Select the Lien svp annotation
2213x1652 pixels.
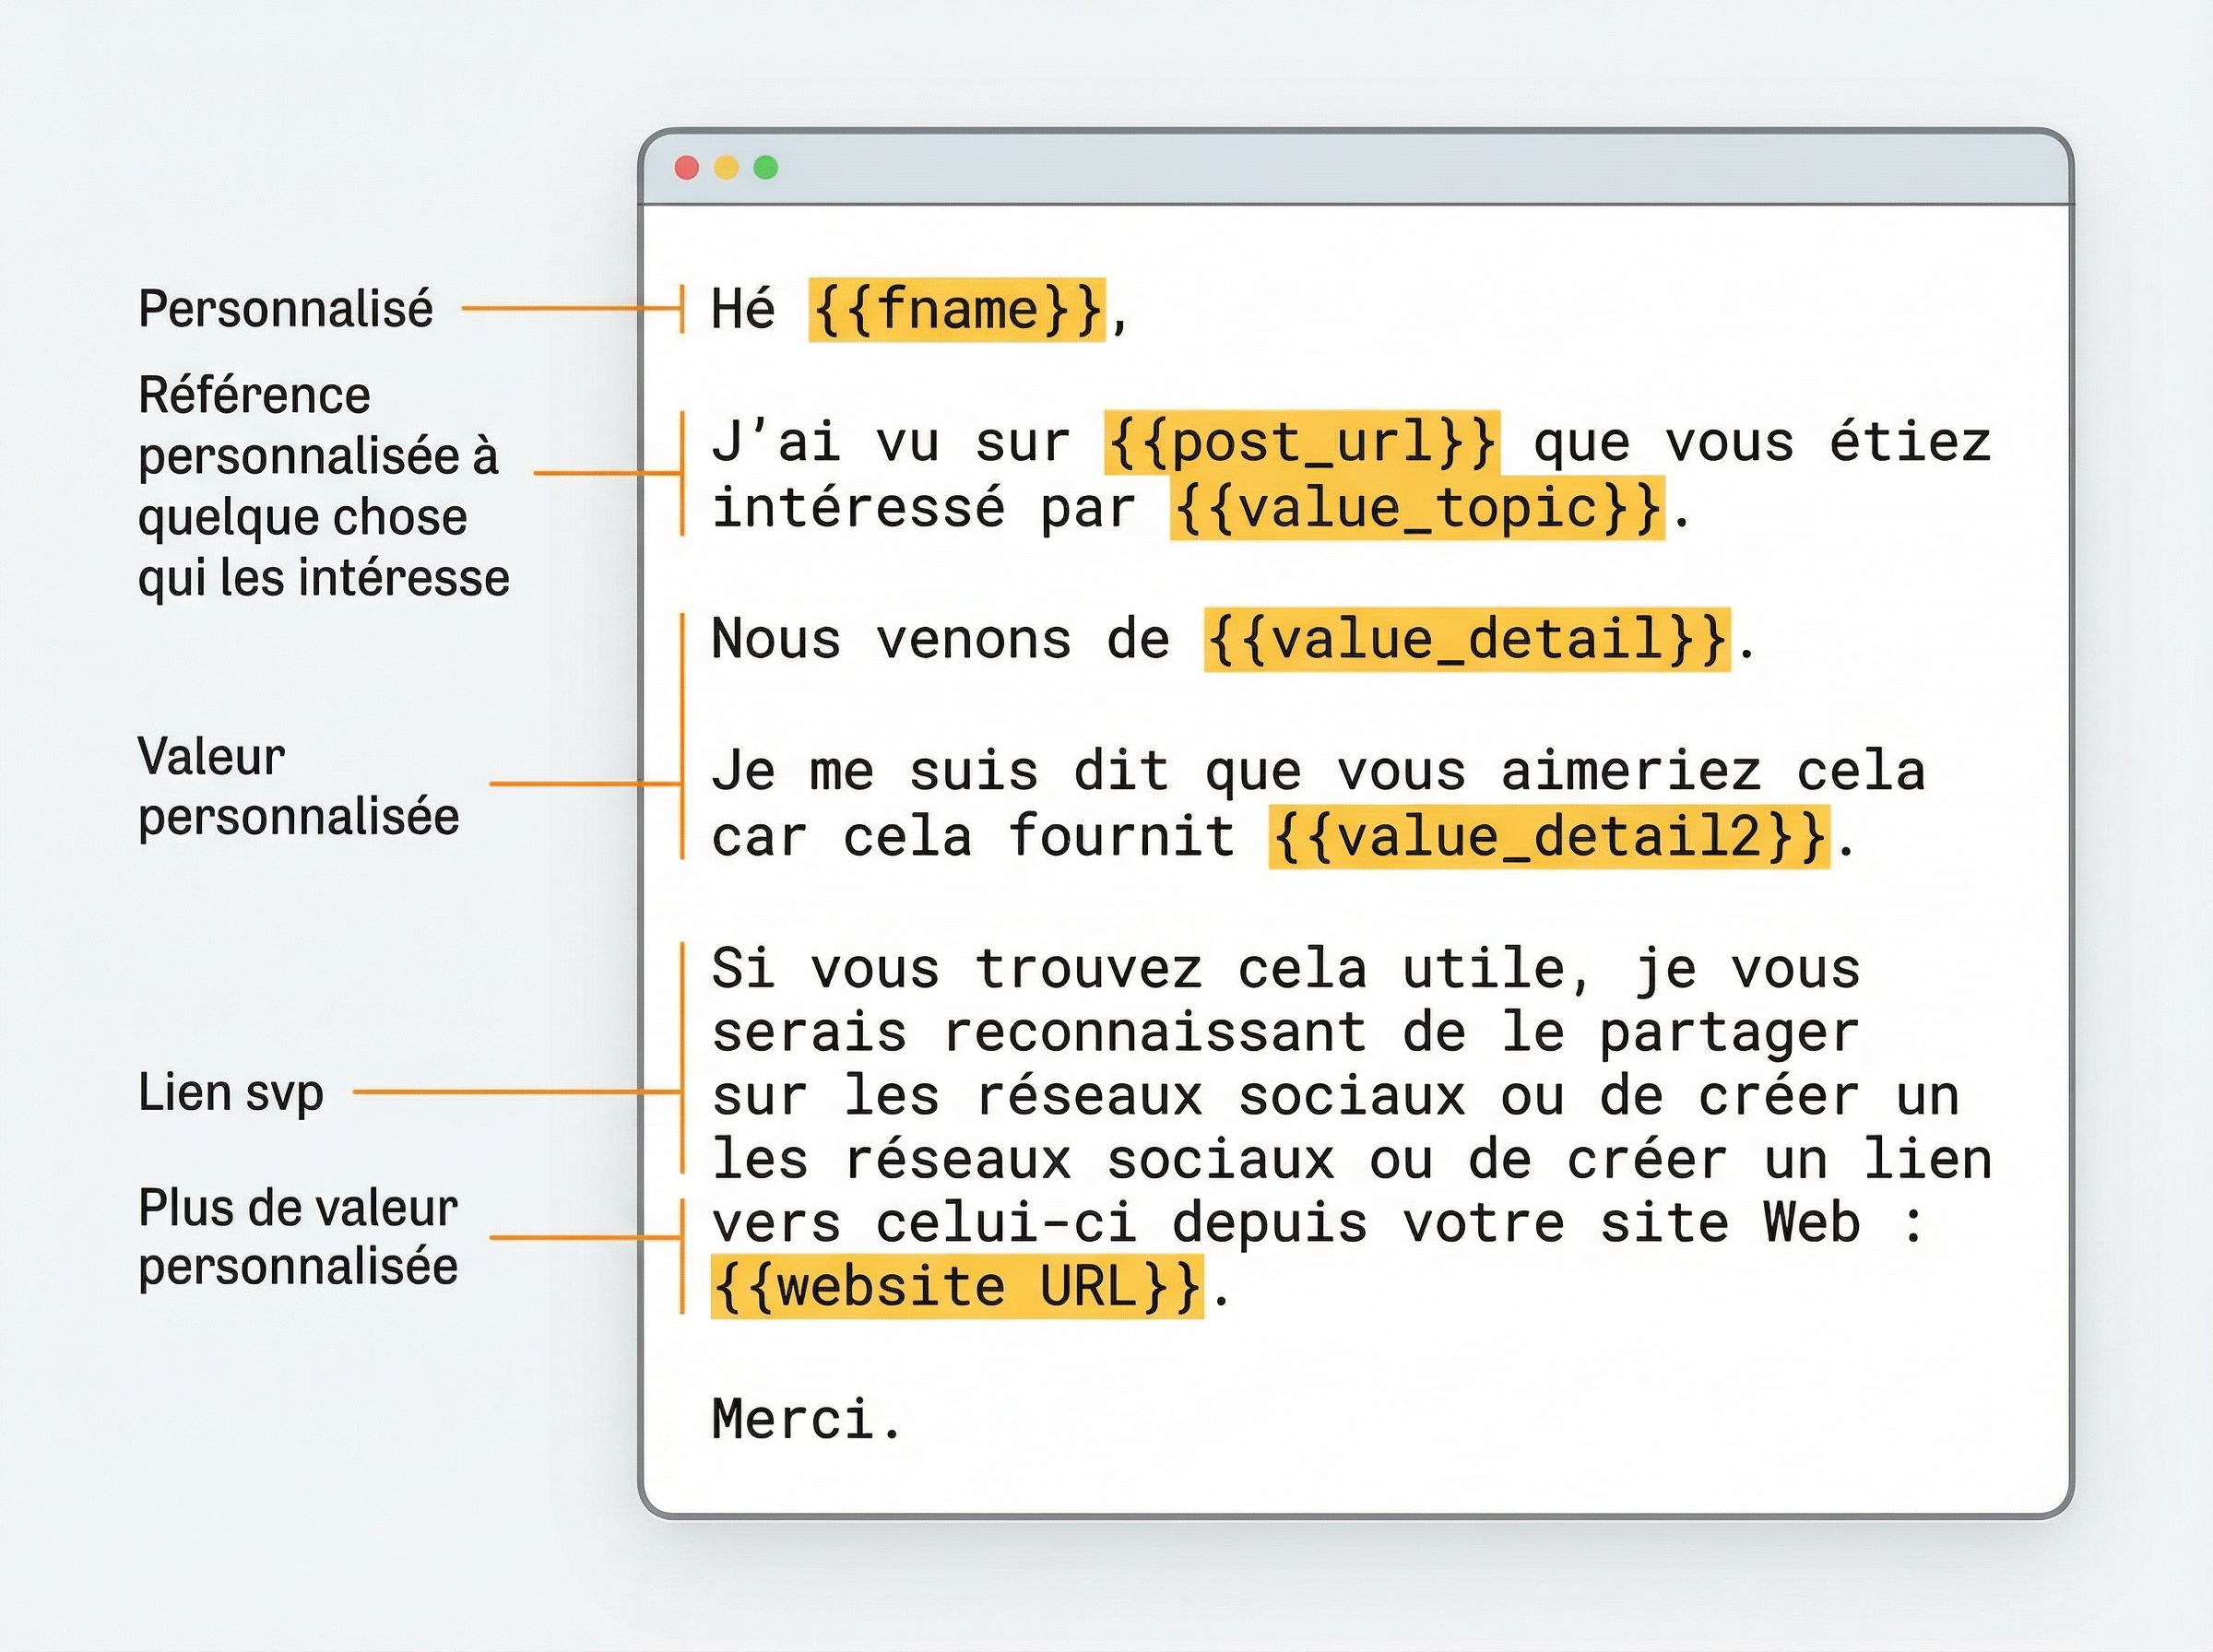coord(231,1093)
